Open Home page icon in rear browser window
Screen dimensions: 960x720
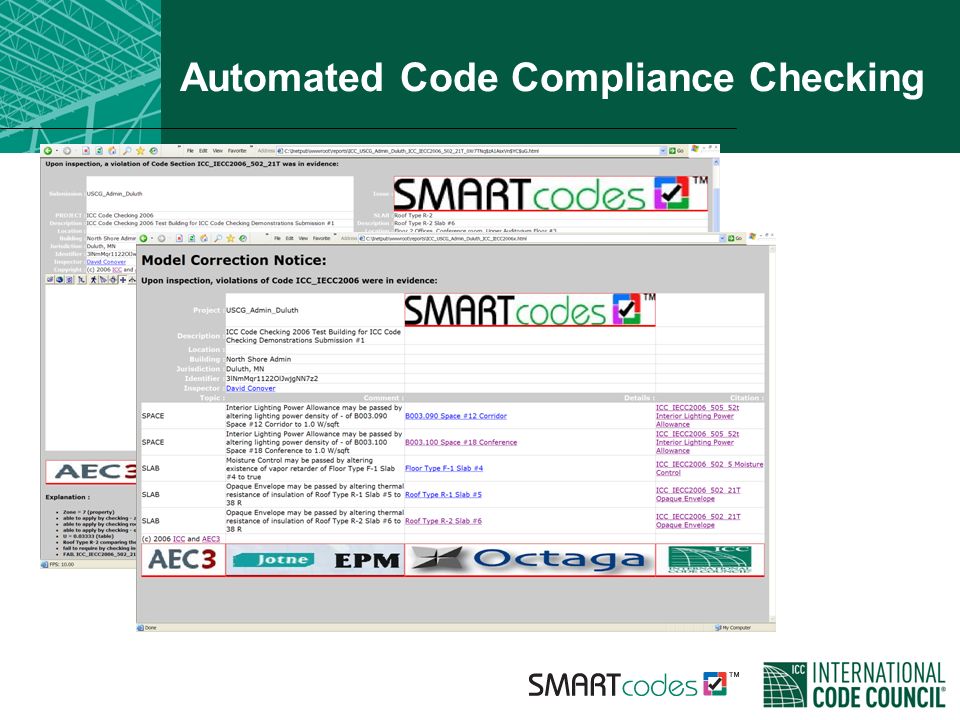tap(112, 151)
